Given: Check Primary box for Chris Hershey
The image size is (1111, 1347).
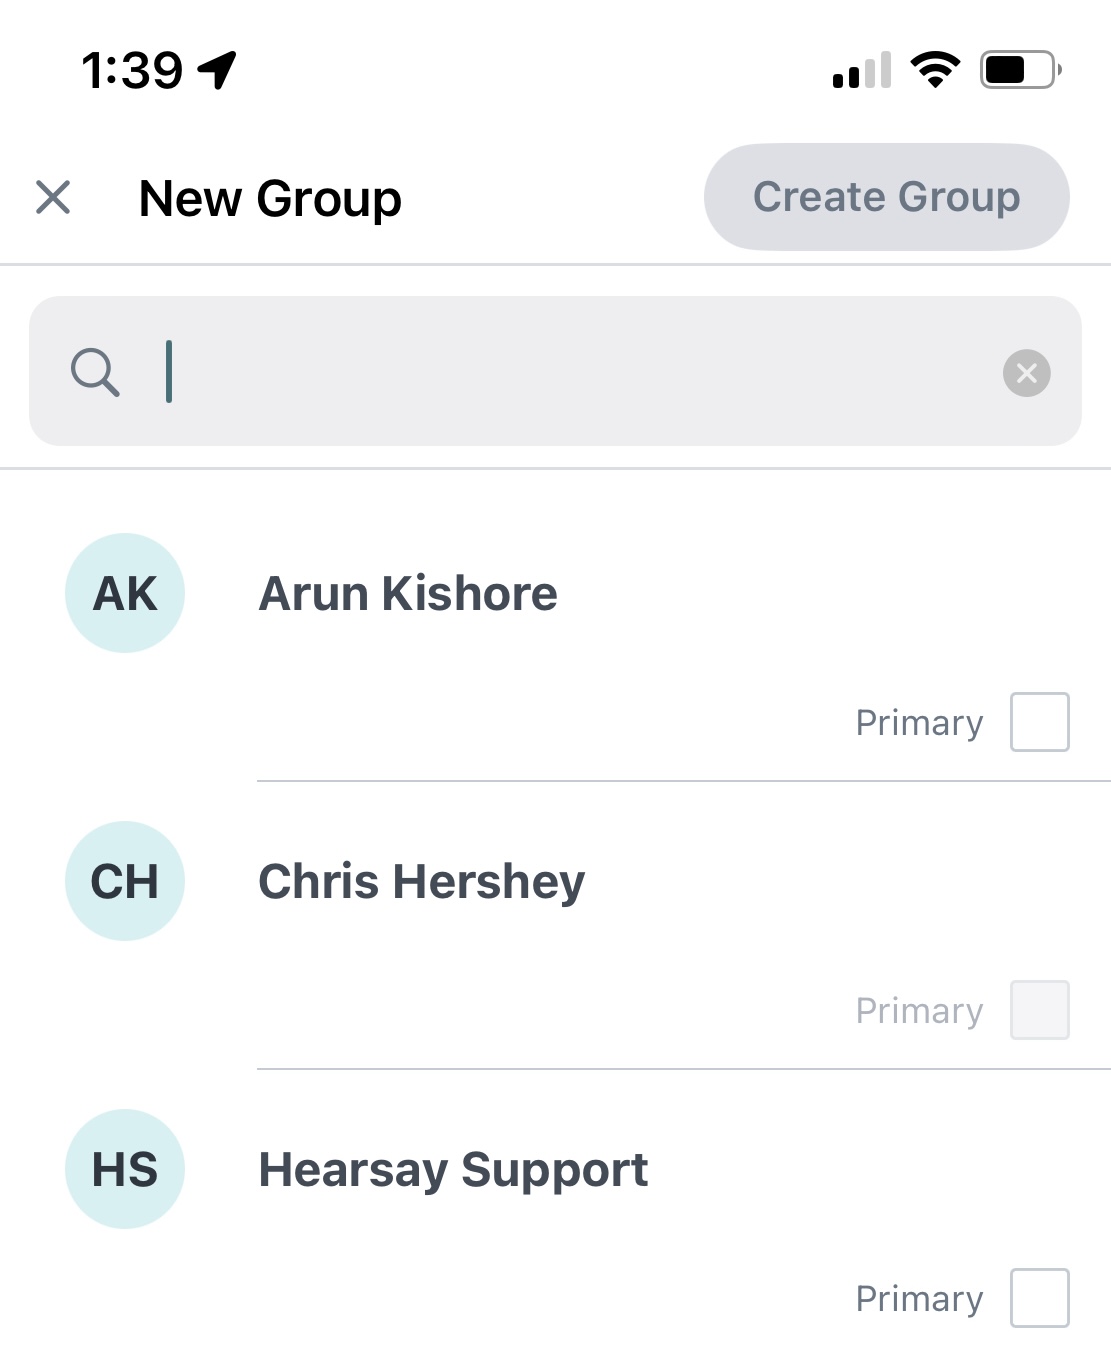Looking at the screenshot, I should tap(1039, 1010).
